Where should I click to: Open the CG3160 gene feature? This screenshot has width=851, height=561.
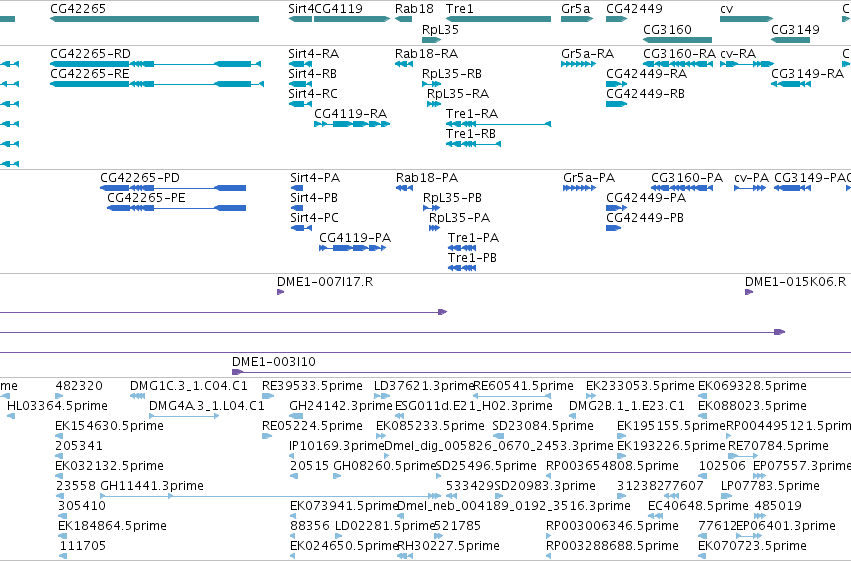pos(677,40)
